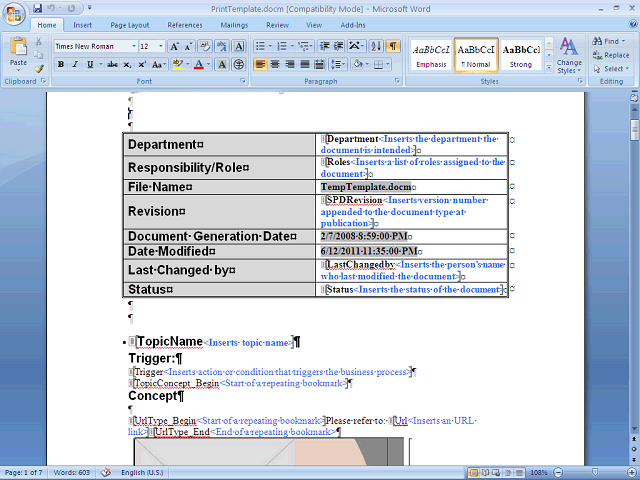Save the document from Quick Access toolbar
Image resolution: width=640 pixels, height=480 pixels.
pyautogui.click(x=38, y=8)
